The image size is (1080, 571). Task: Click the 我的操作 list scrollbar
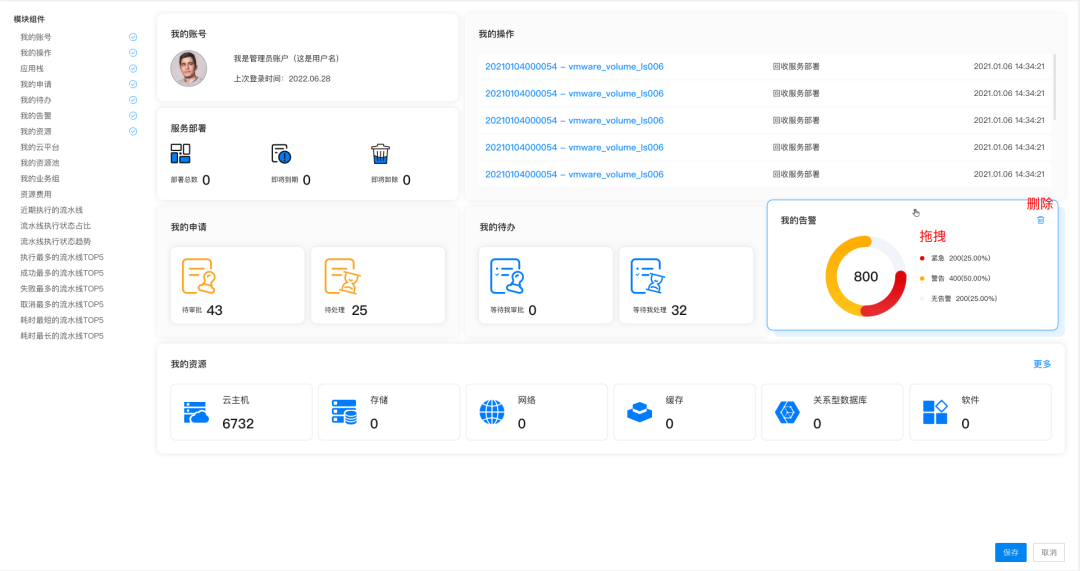pos(1055,87)
